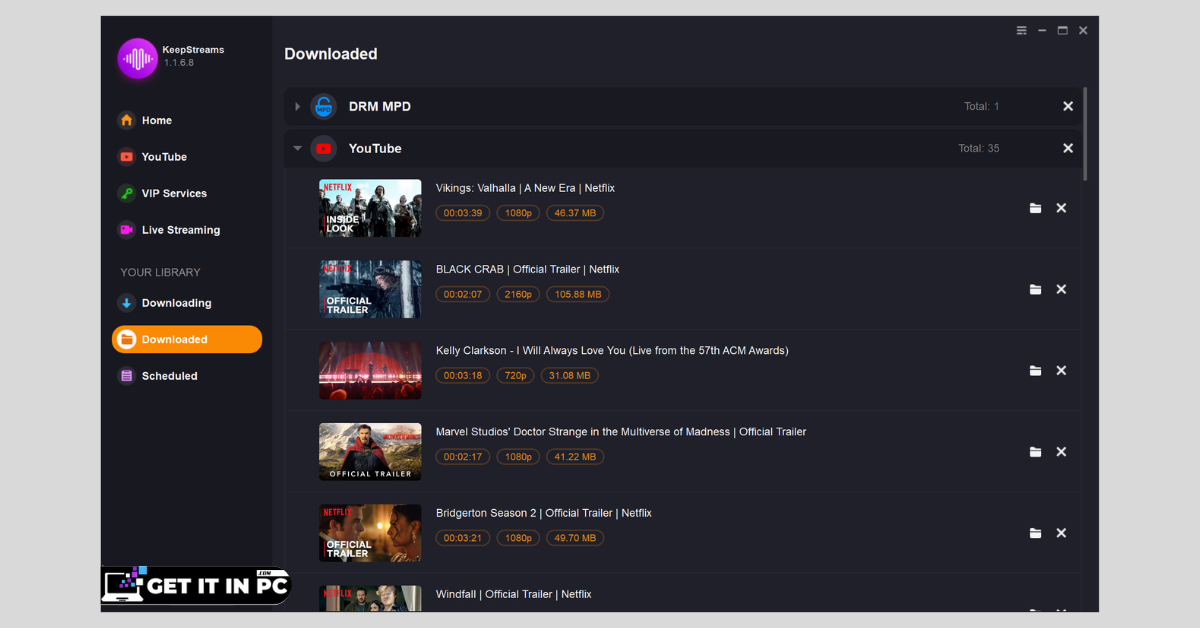Click the Scheduled calendar icon
Screen dimensions: 1200x628
[x=126, y=376]
